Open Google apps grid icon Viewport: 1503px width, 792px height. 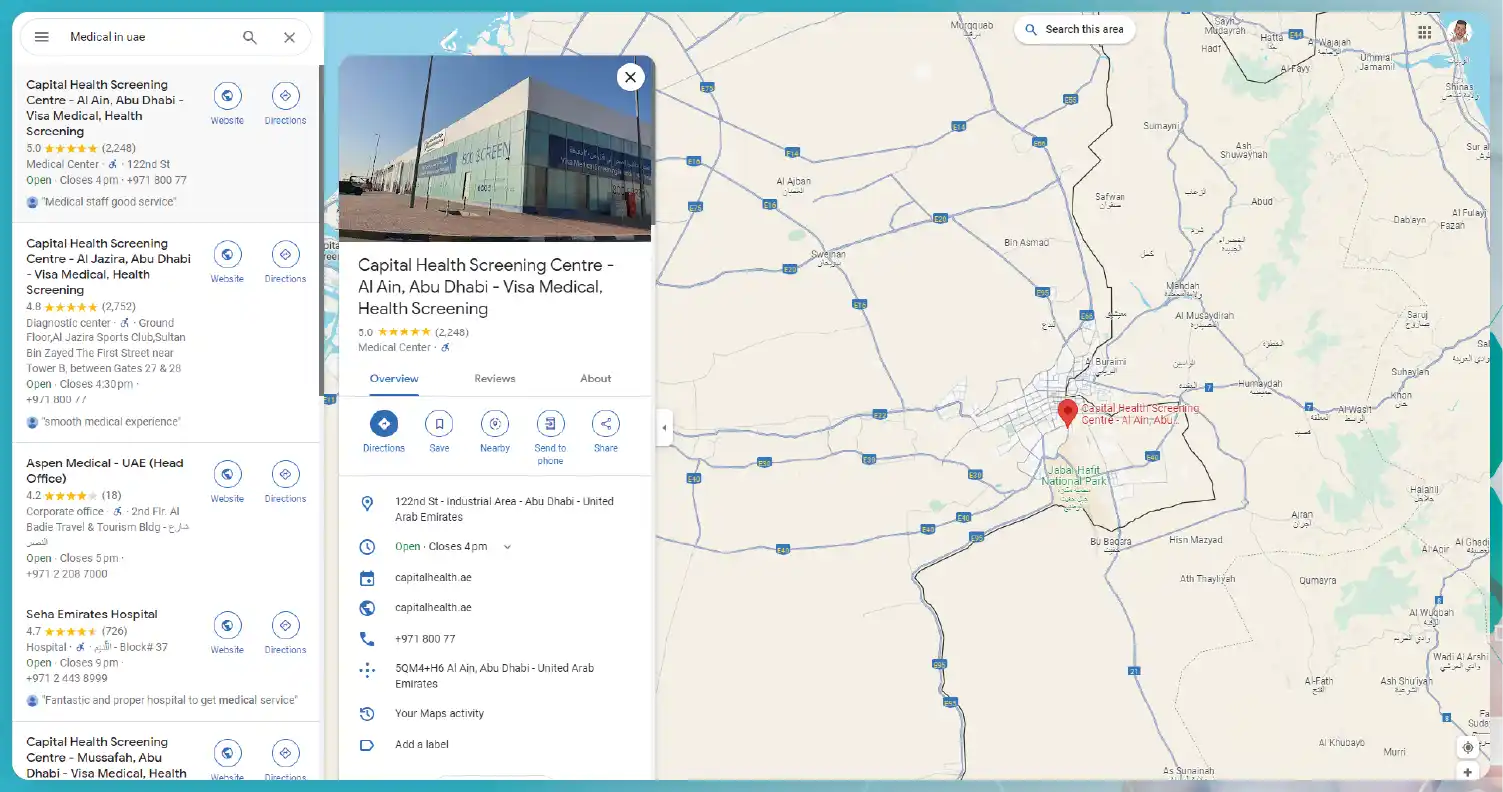(x=1425, y=31)
